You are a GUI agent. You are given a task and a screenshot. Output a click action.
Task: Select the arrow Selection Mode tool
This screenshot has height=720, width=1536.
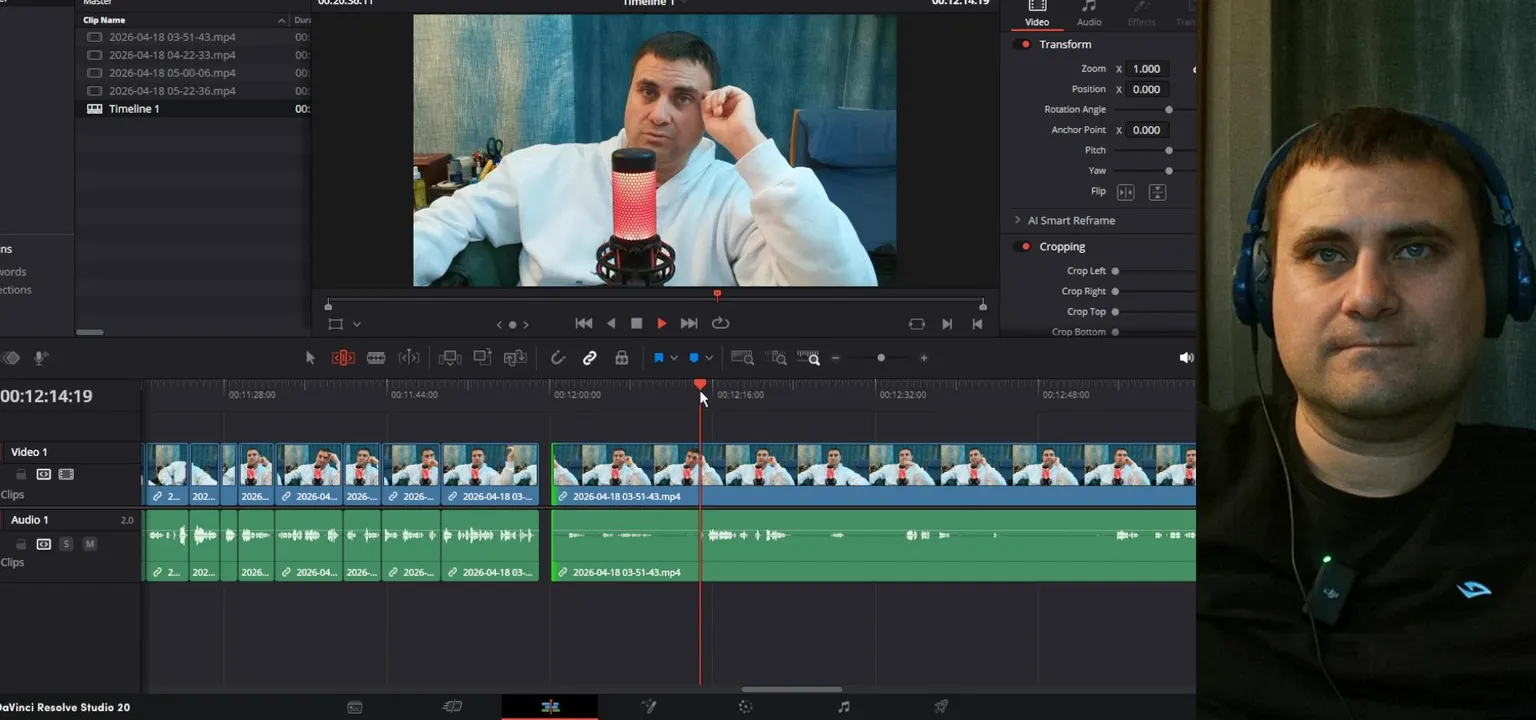[x=310, y=358]
